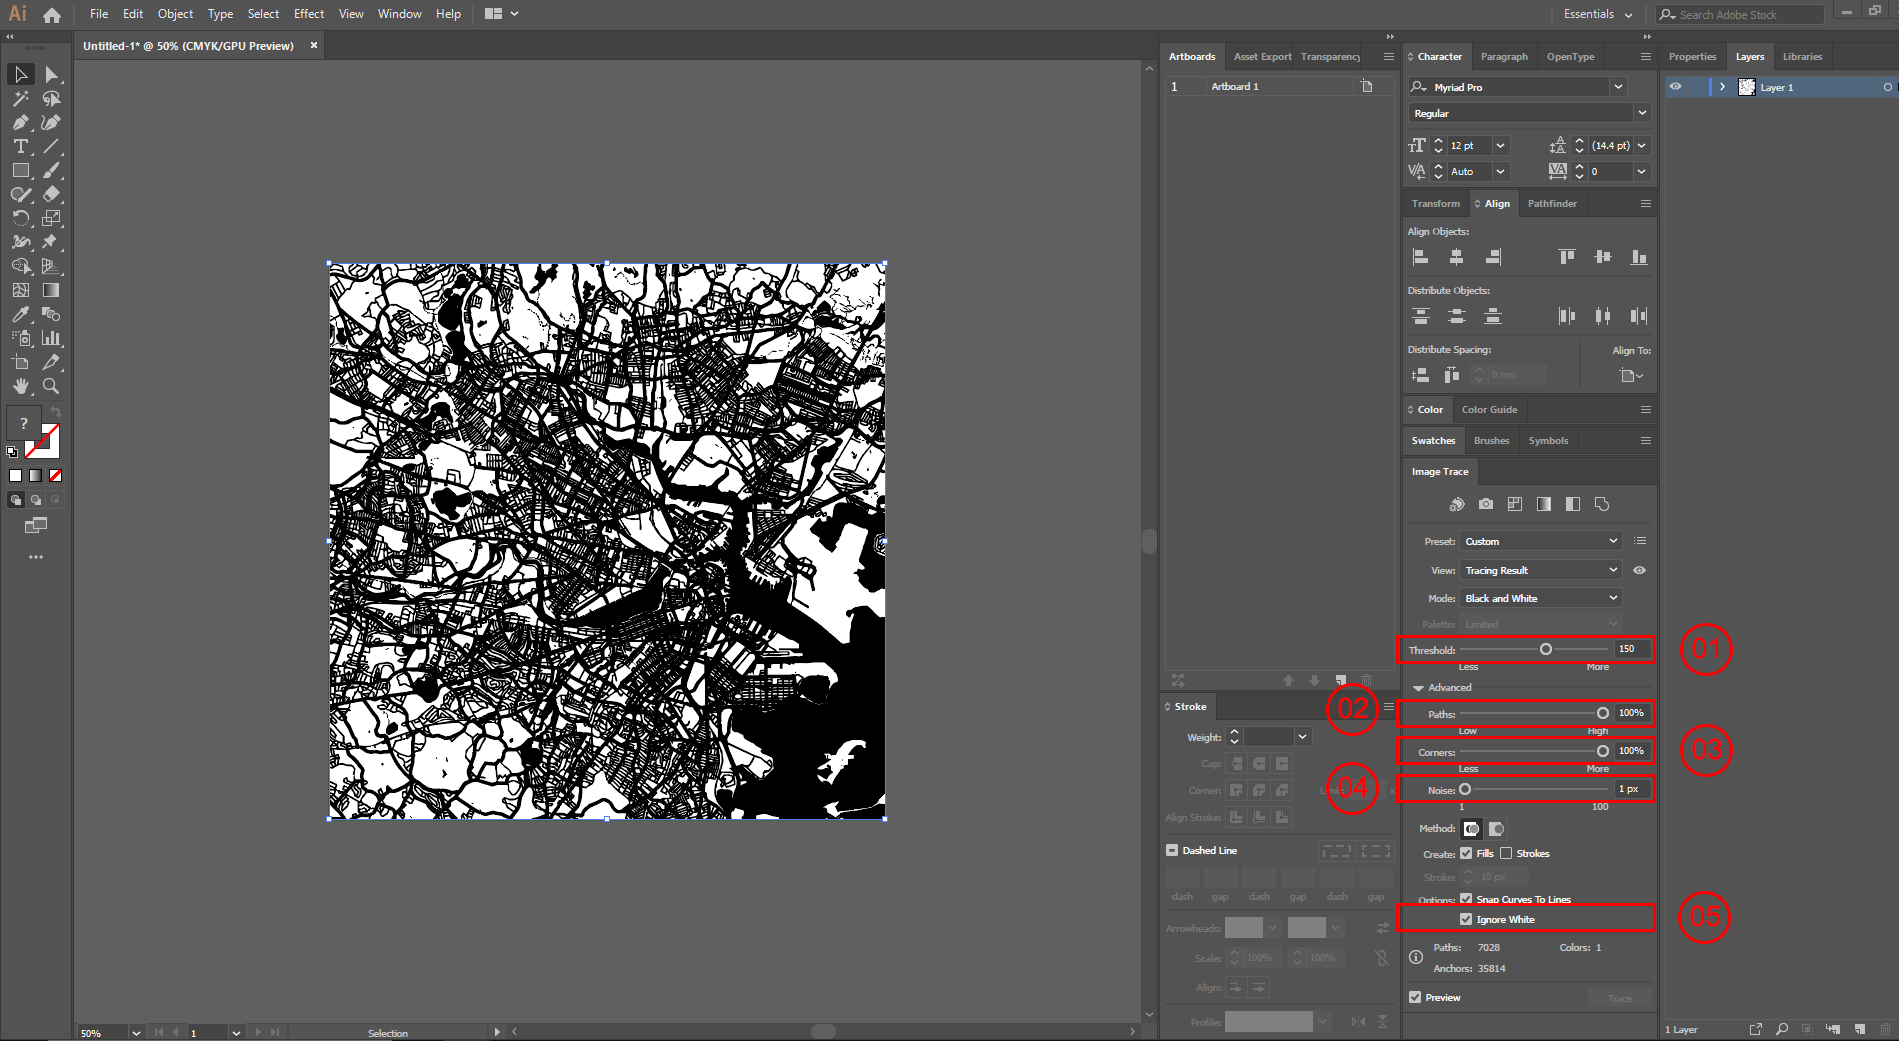Select the Zoom tool
The image size is (1899, 1041).
[x=50, y=386]
